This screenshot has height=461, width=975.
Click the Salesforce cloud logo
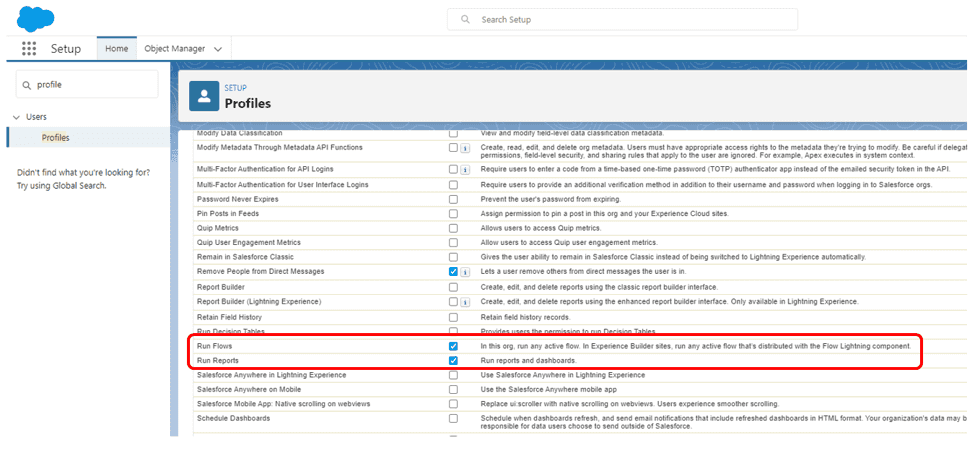(35, 17)
